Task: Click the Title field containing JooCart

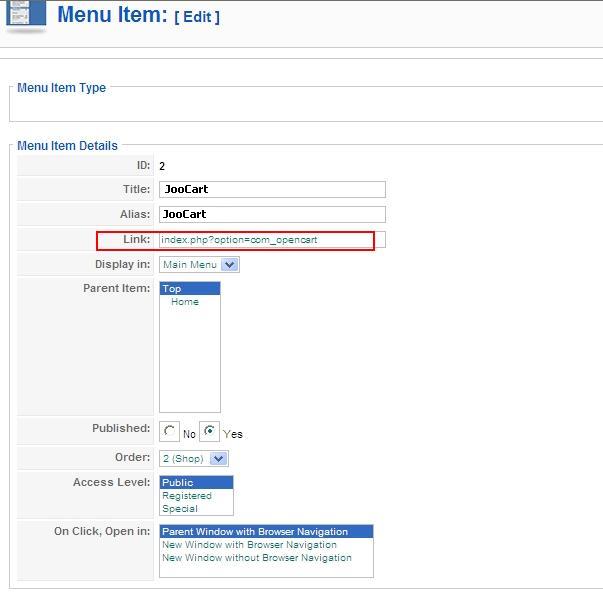Action: pyautogui.click(x=272, y=189)
